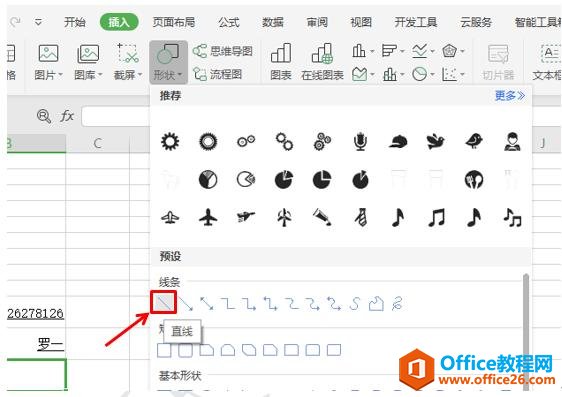
Task: Click the 更多 more shapes link
Action: pos(510,96)
